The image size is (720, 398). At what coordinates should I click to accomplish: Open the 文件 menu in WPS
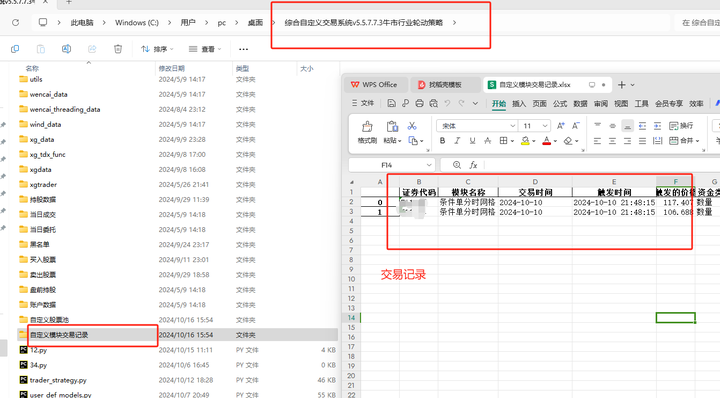pyautogui.click(x=363, y=103)
